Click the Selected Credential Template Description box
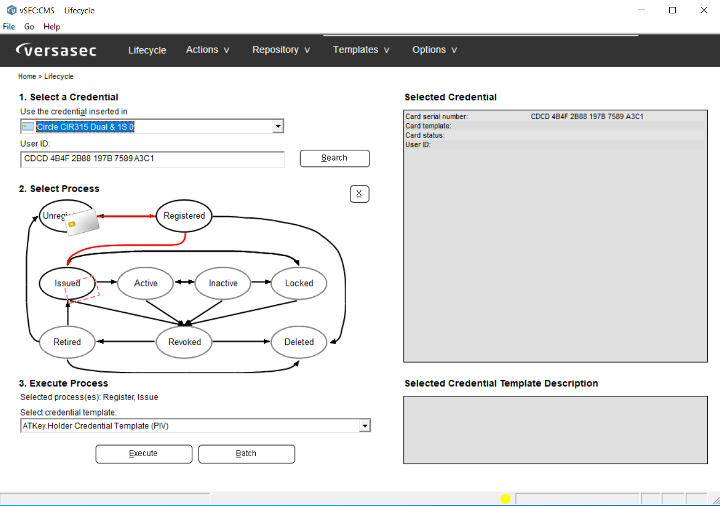The width and height of the screenshot is (720, 506). pyautogui.click(x=555, y=430)
